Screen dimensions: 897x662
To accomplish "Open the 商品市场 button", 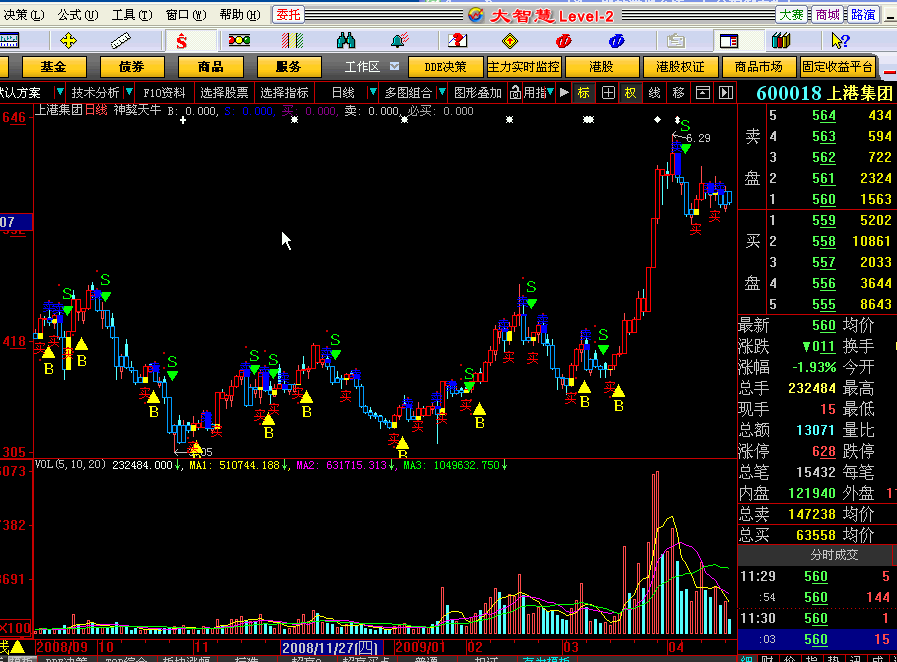I will click(x=759, y=67).
